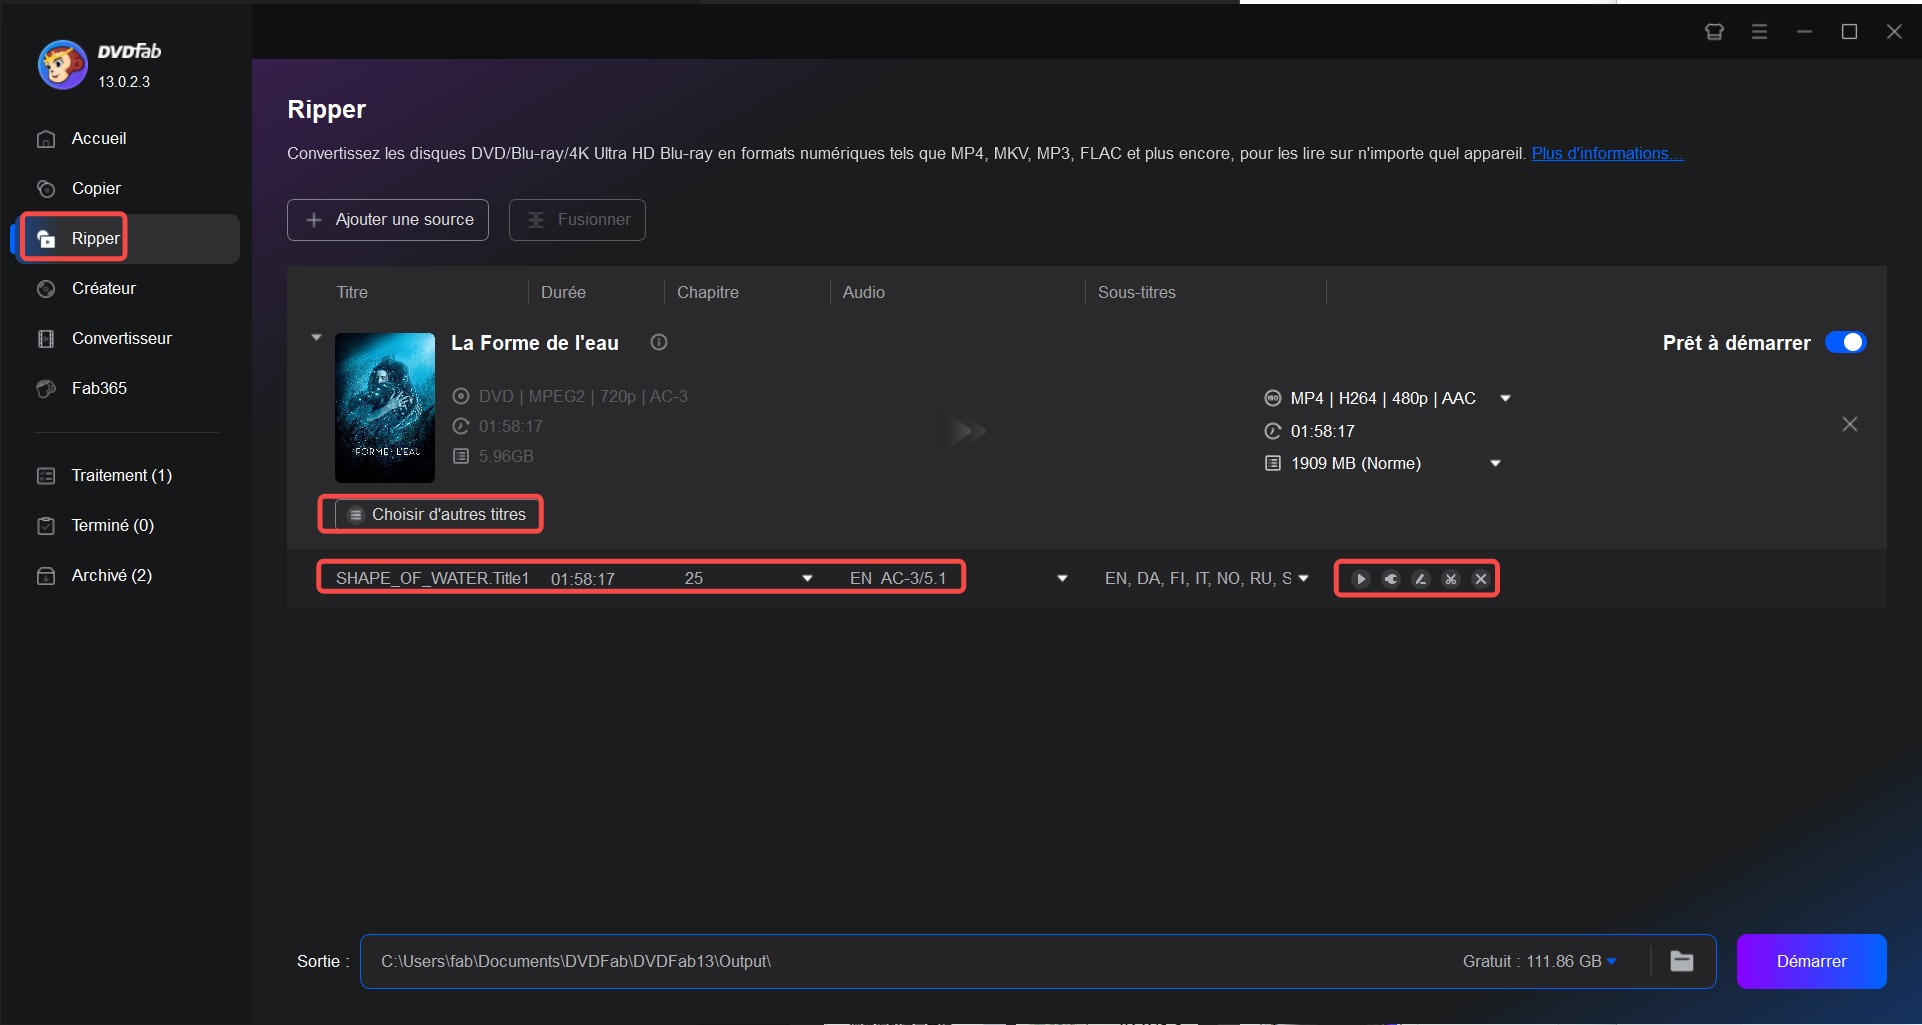Open advanced settings wrench icon for Title1

[1391, 579]
